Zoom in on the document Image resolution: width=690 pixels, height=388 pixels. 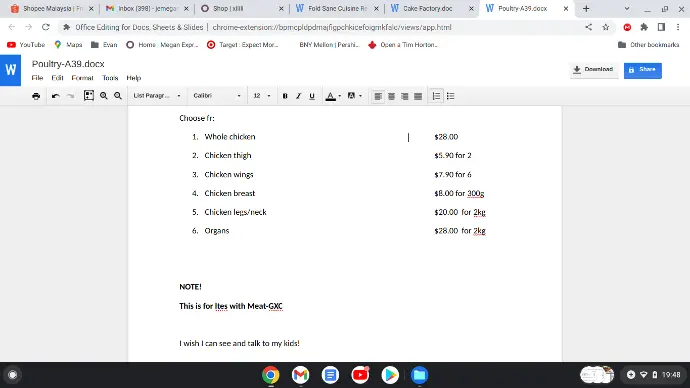click(104, 95)
